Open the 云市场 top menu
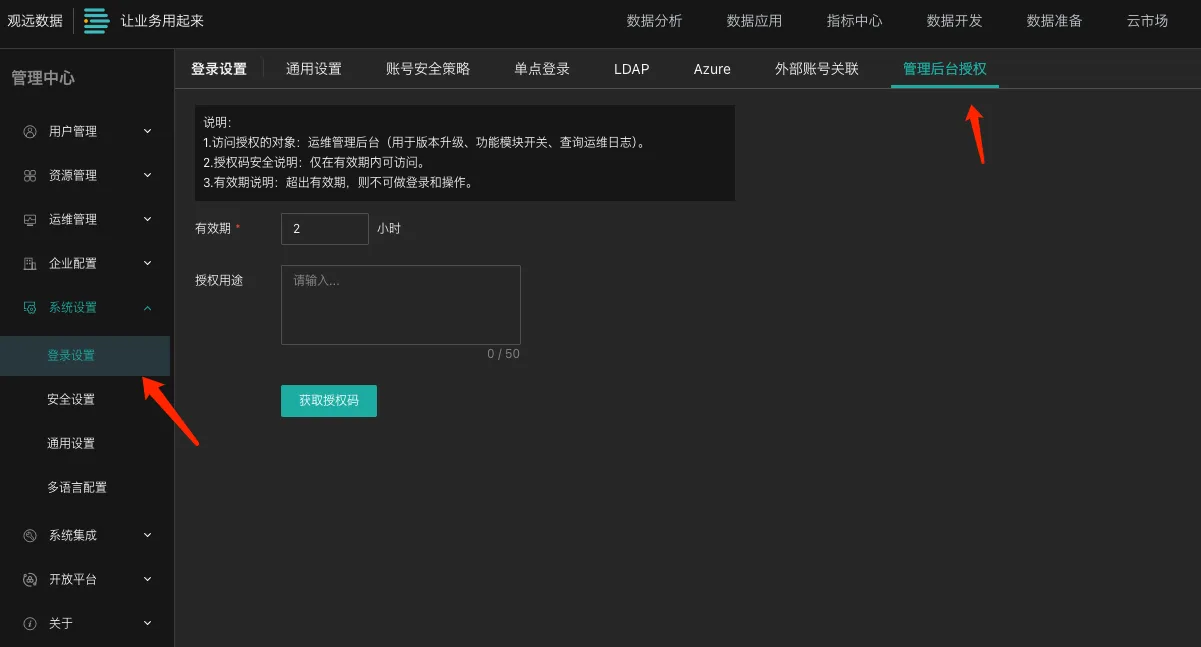The width and height of the screenshot is (1201, 647). coord(1147,20)
